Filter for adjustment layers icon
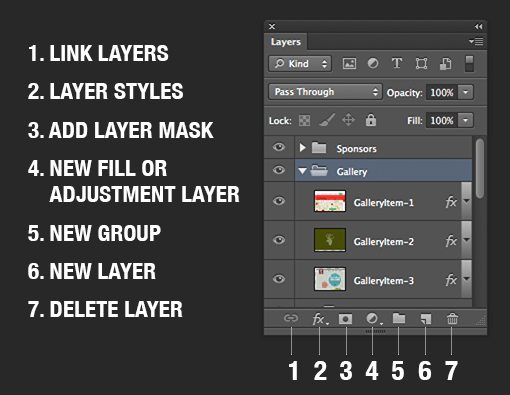The width and height of the screenshot is (510, 395). [373, 63]
